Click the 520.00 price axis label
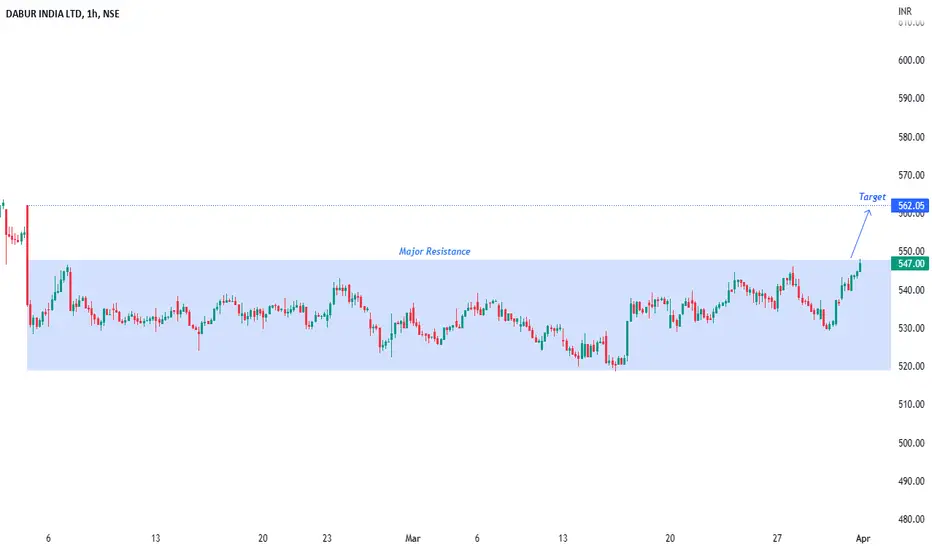 tap(910, 366)
